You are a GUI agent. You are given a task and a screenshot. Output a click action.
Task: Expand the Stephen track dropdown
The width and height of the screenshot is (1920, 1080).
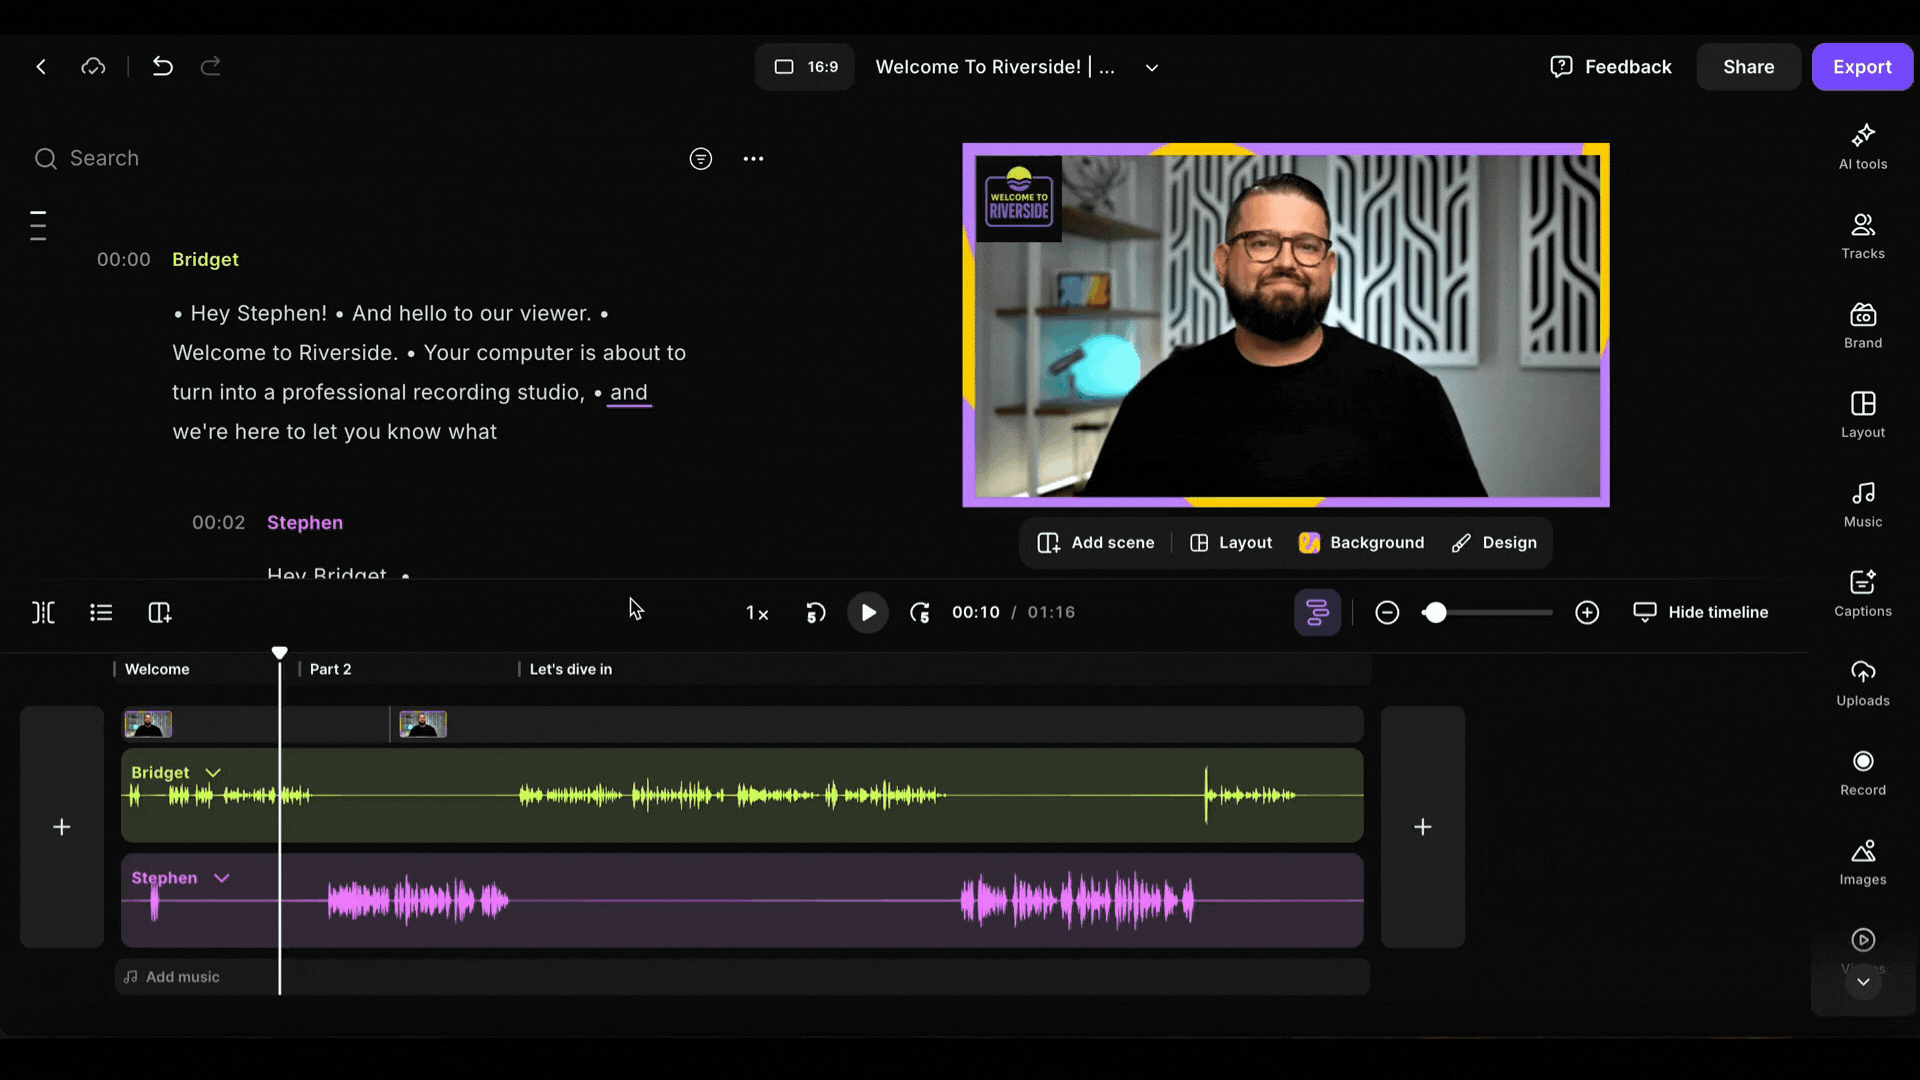point(222,878)
